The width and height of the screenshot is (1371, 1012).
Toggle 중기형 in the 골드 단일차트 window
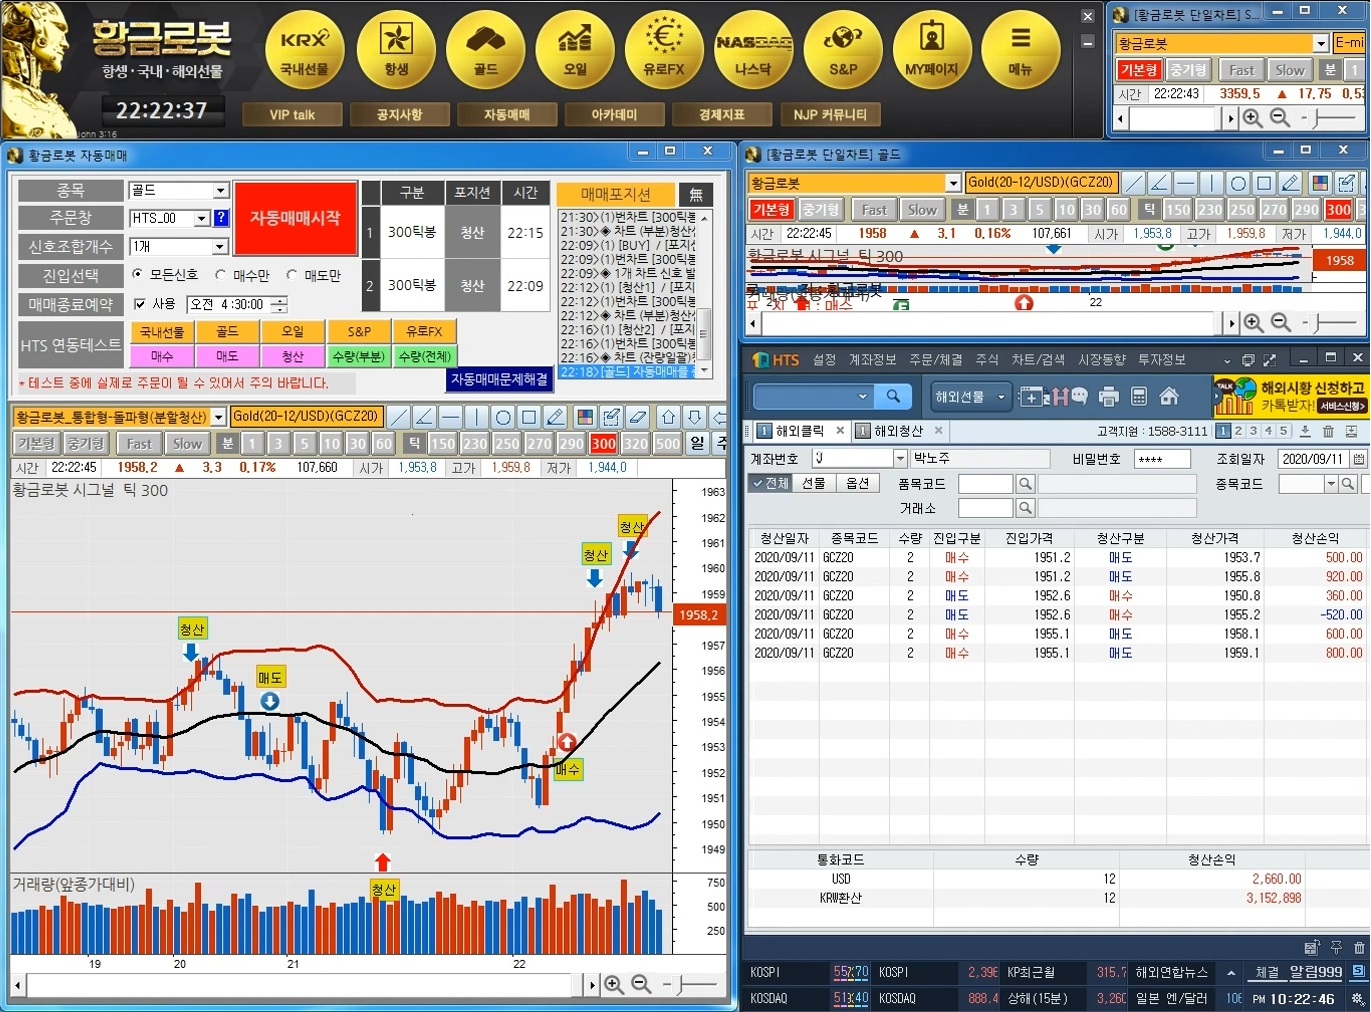[820, 209]
